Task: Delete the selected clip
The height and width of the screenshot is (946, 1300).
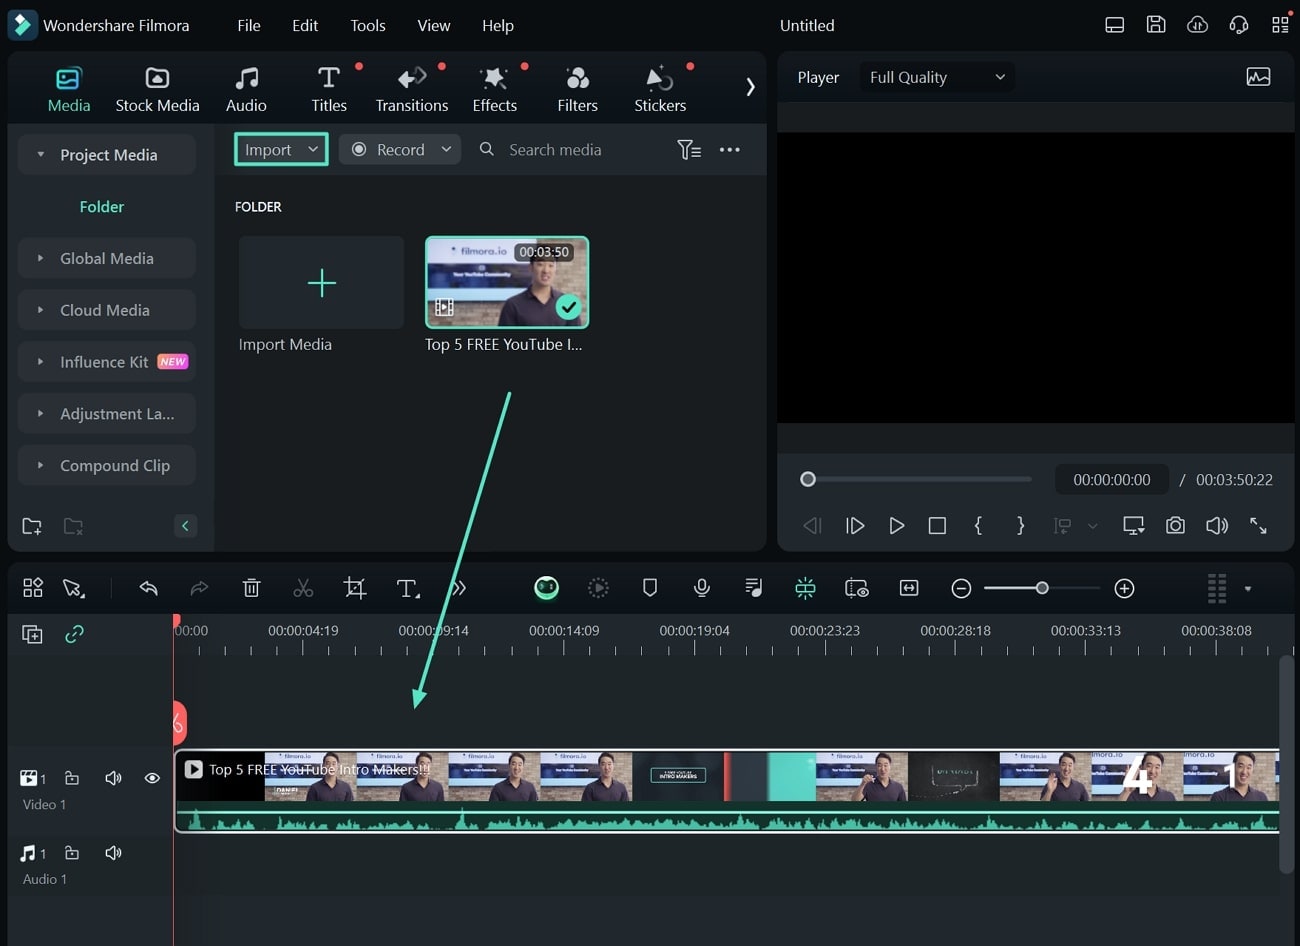Action: [x=252, y=588]
